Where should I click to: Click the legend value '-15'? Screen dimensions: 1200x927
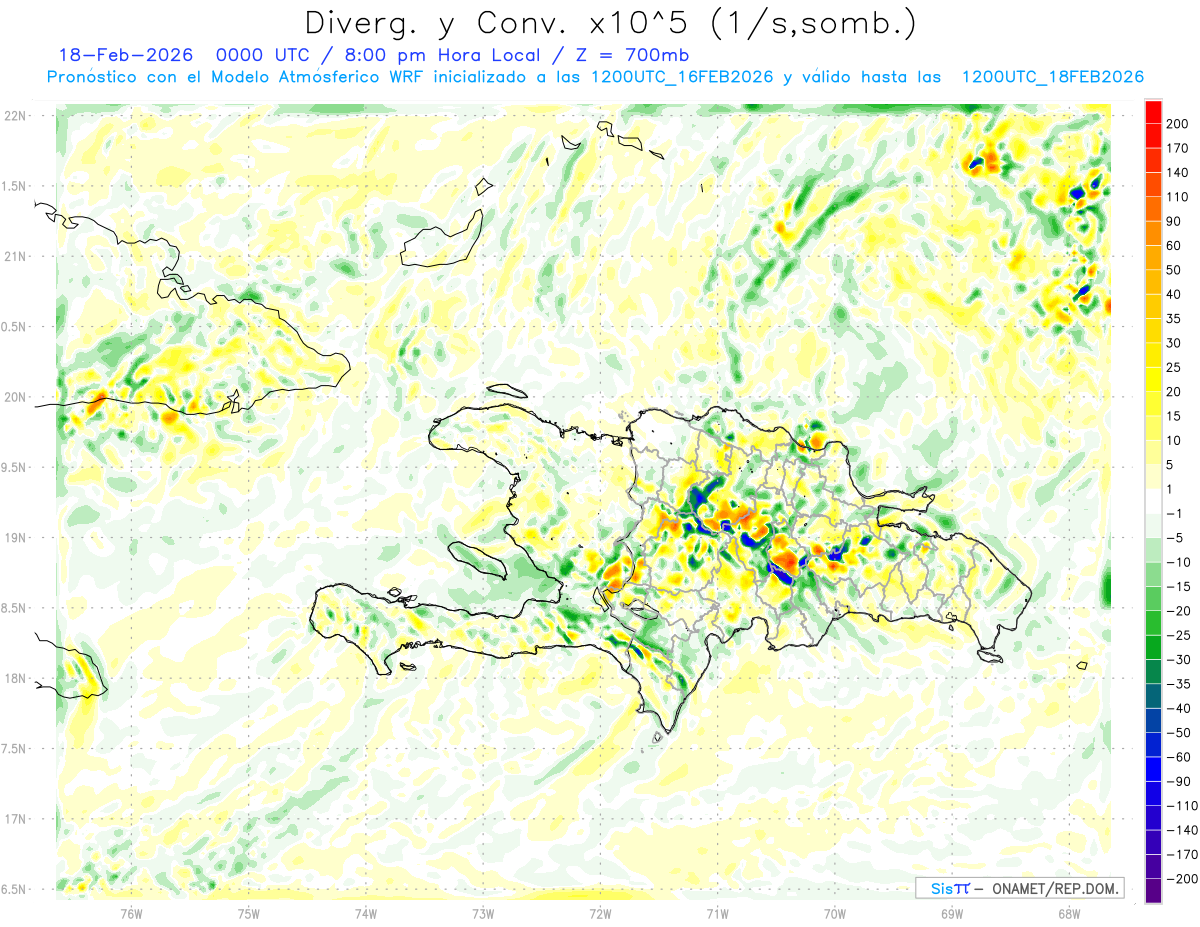(x=1180, y=586)
